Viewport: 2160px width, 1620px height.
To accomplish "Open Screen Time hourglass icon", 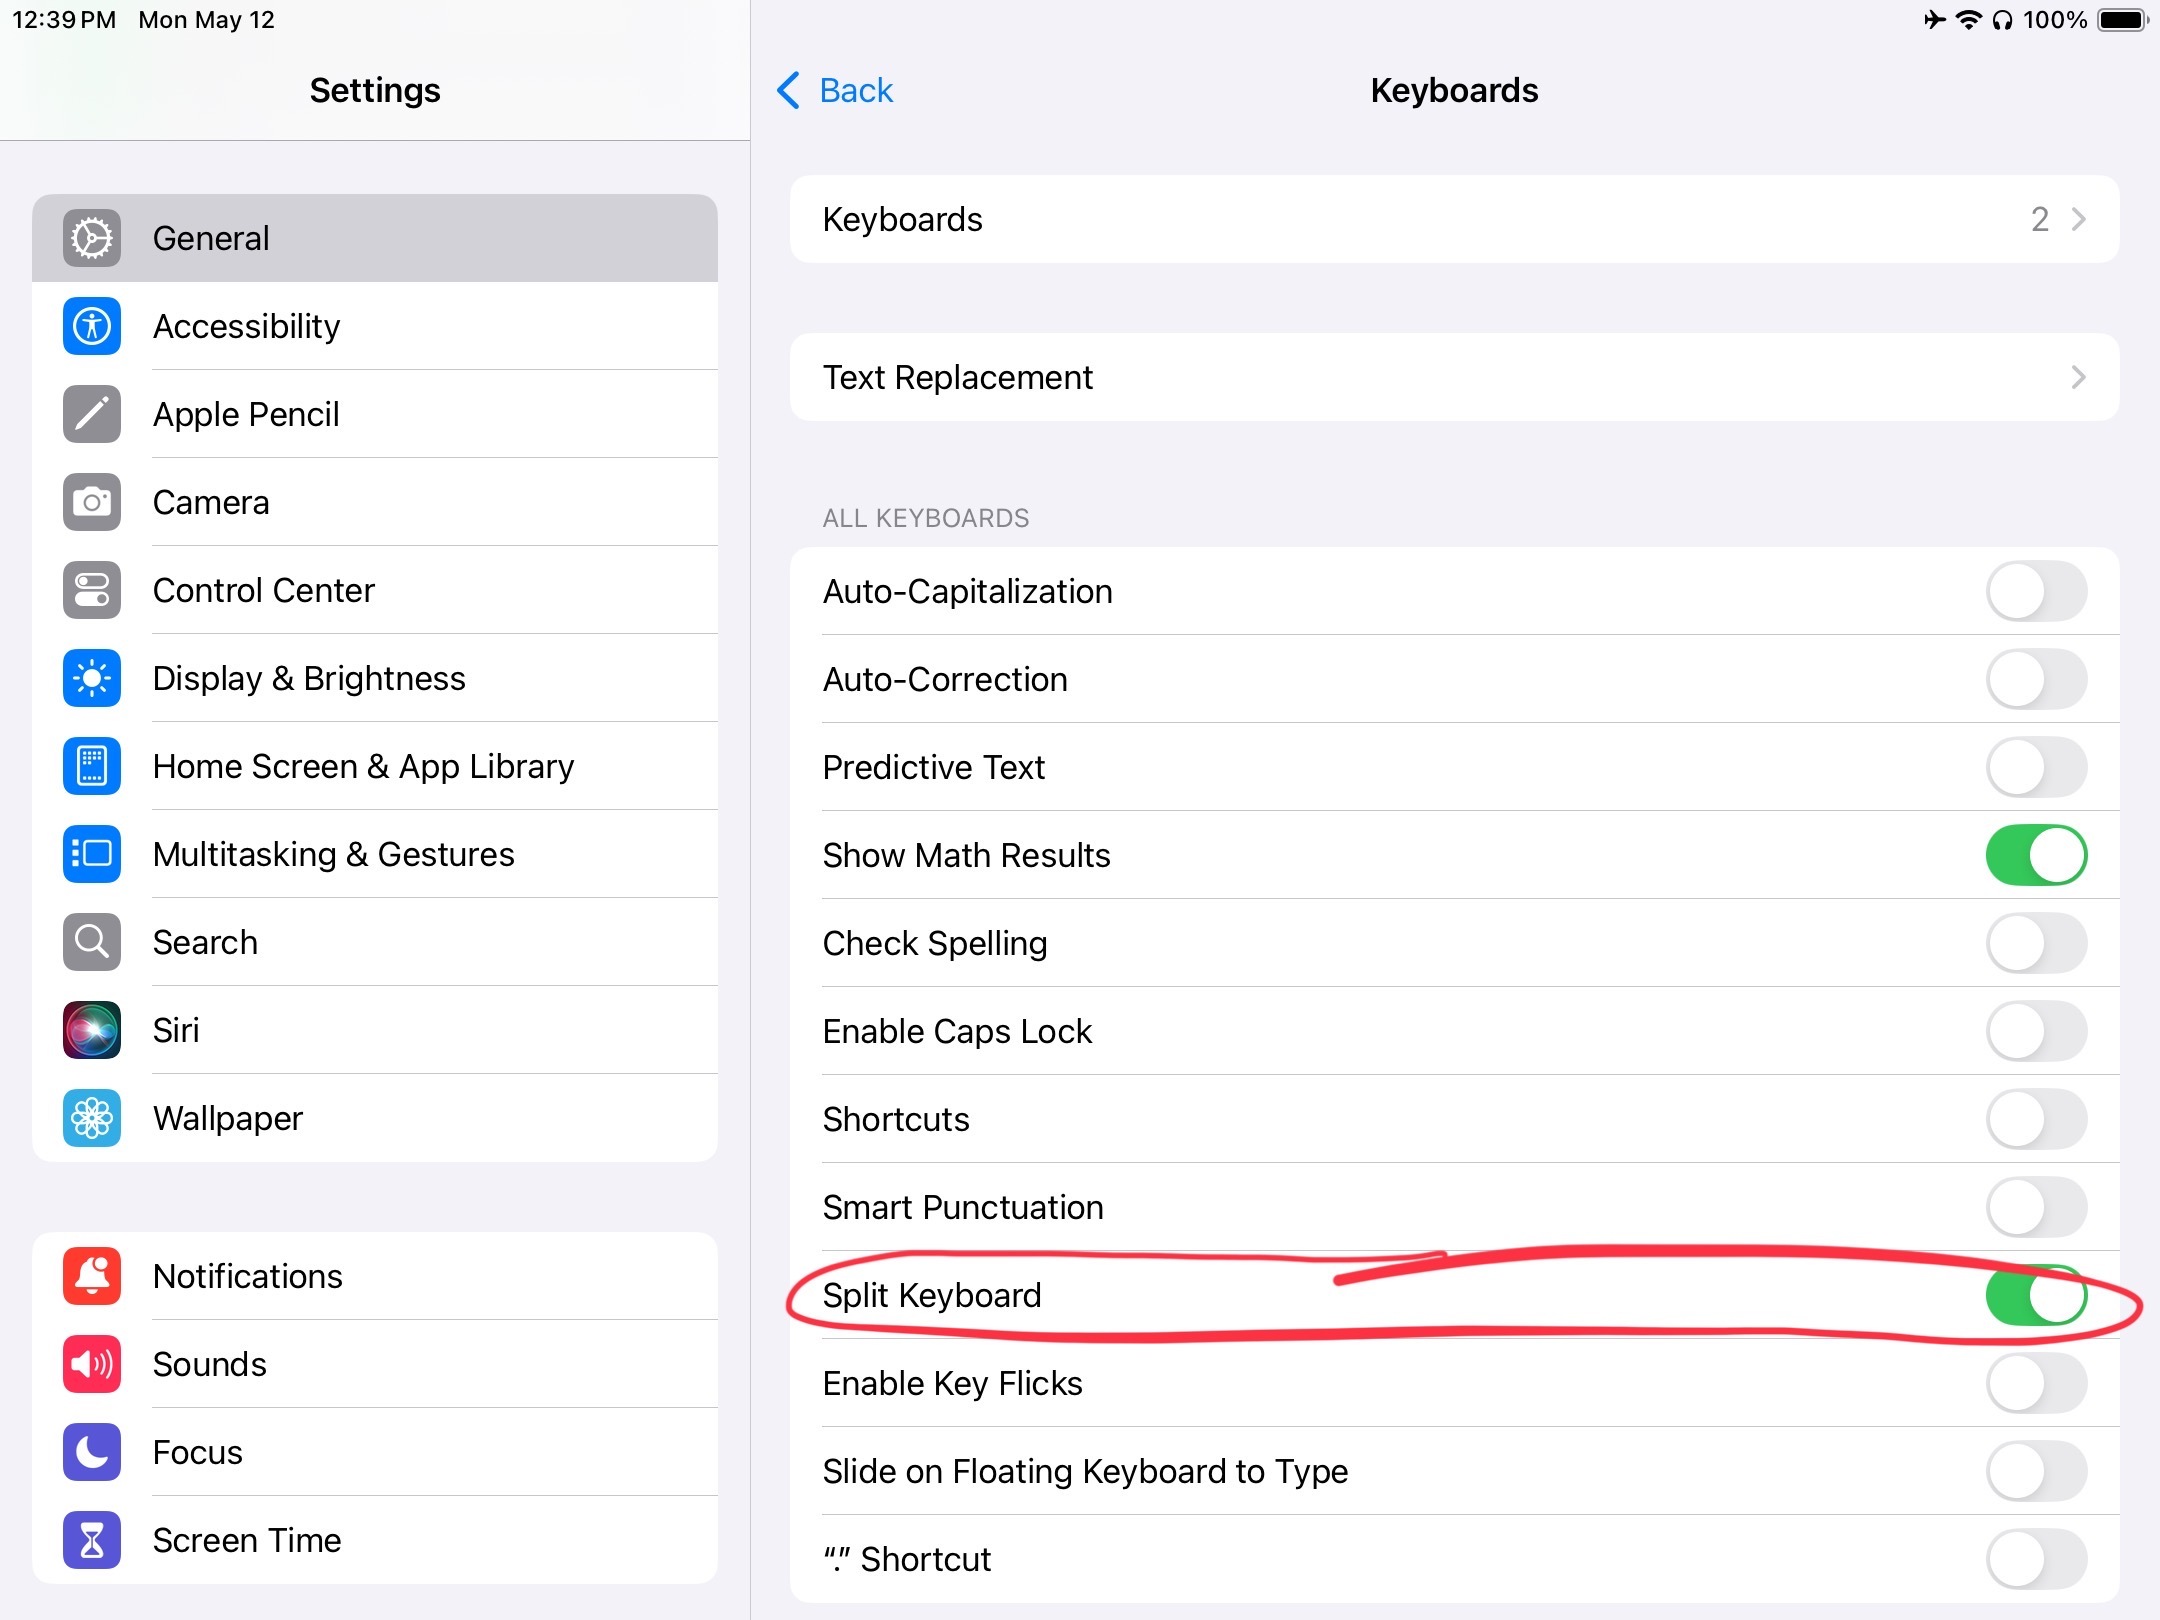I will (x=92, y=1540).
